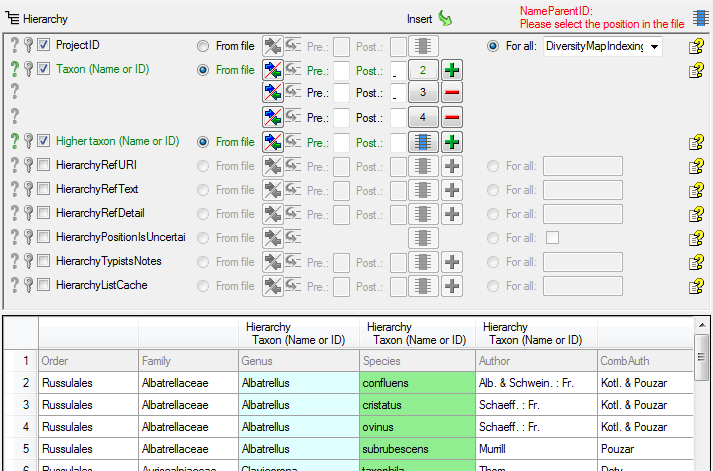Click the vertical scrollbar of the data grid
Viewport: 713px width, 471px height.
704,400
